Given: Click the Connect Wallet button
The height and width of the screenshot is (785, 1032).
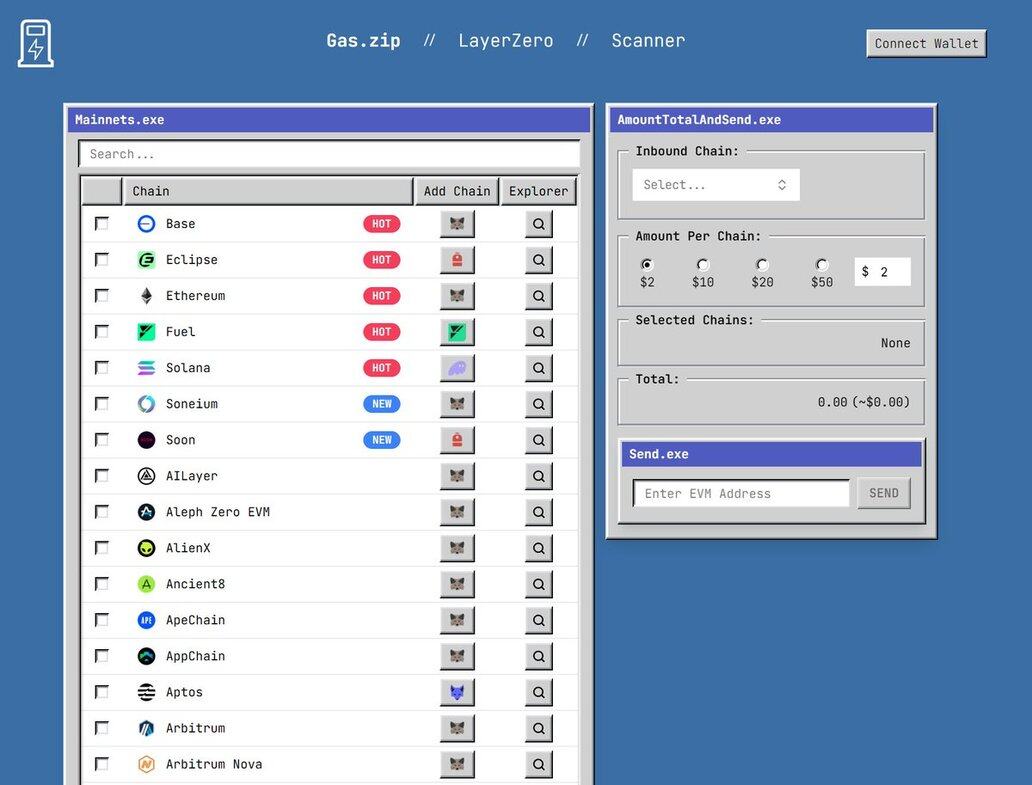Looking at the screenshot, I should (x=926, y=43).
